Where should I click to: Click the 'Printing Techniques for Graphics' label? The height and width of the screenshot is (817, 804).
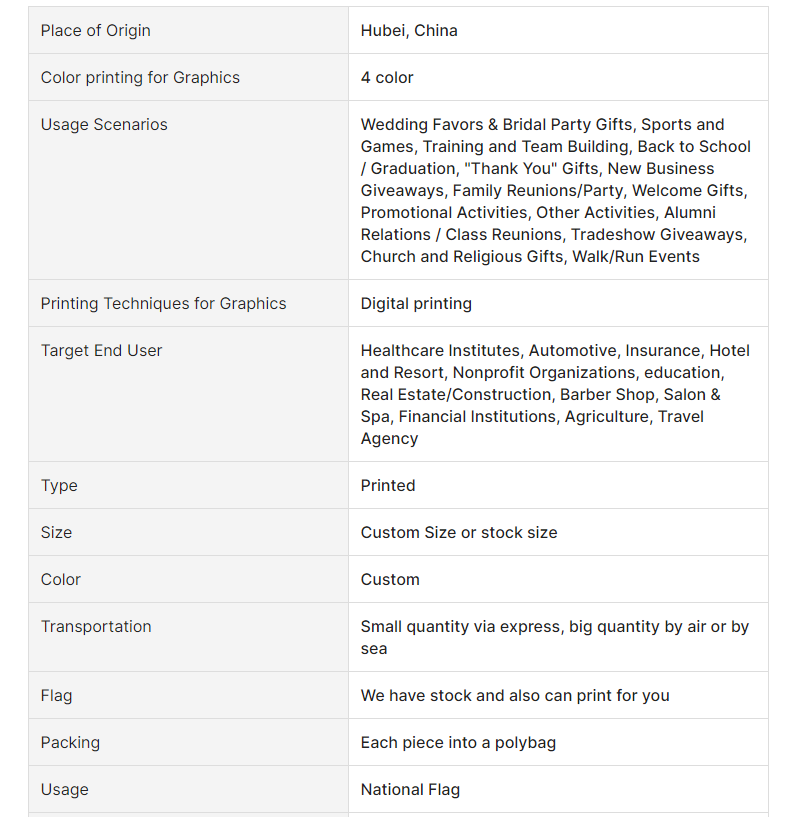pyautogui.click(x=164, y=303)
